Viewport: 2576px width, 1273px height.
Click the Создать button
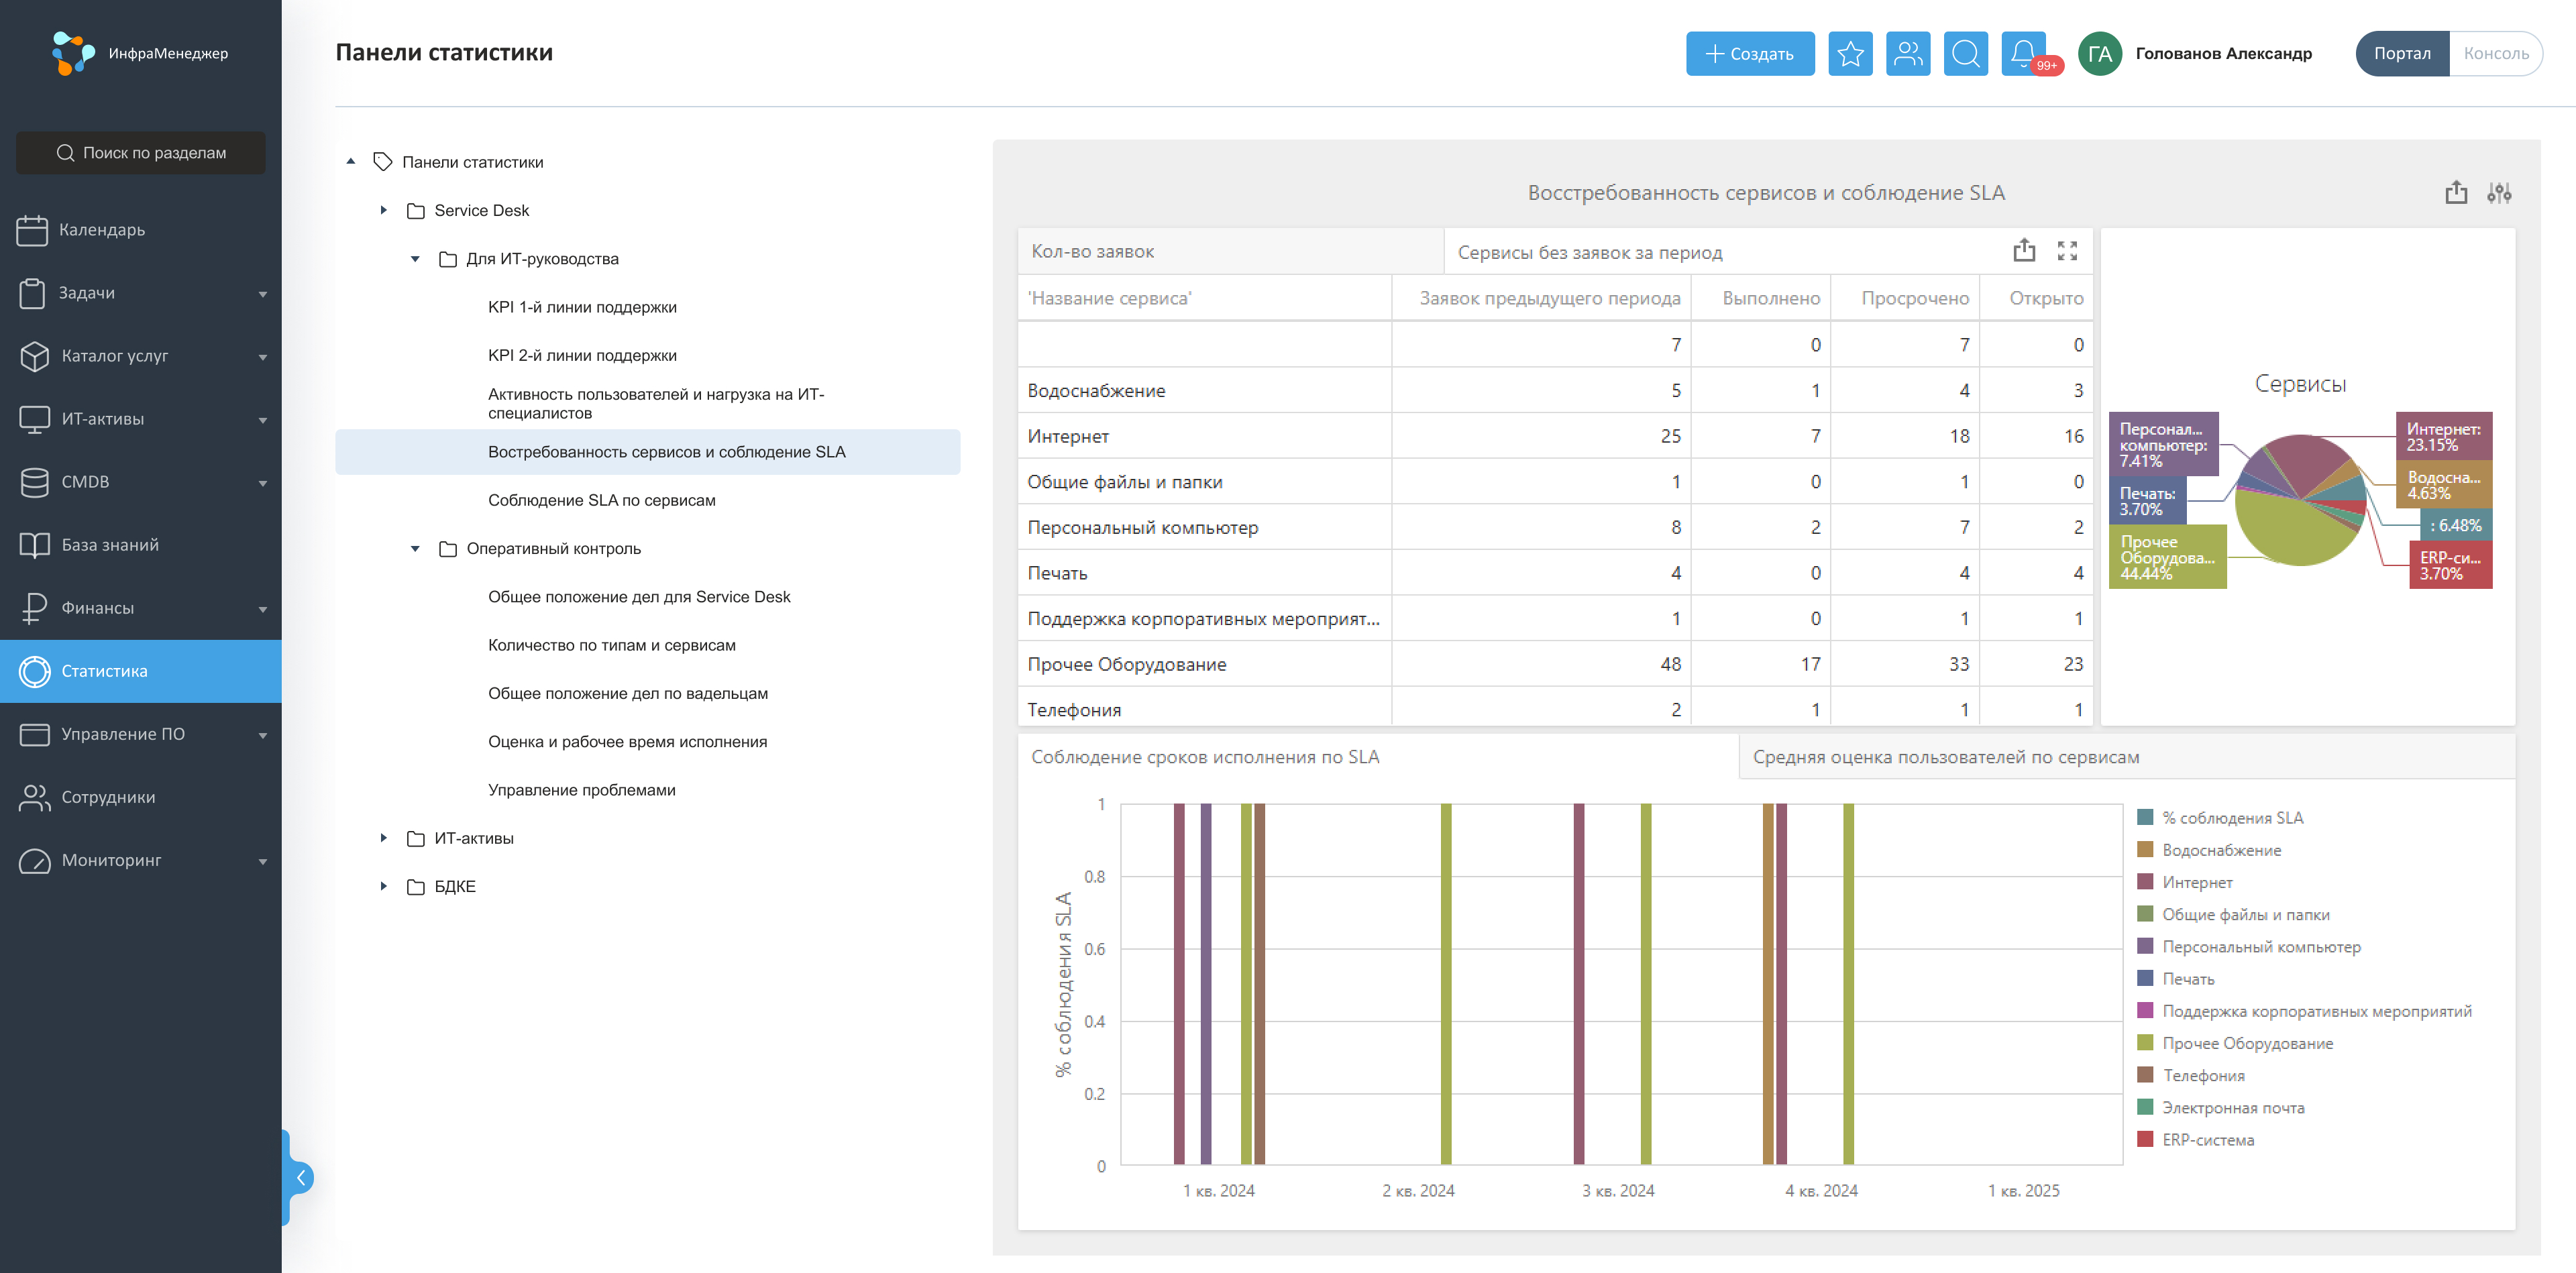(x=1749, y=54)
